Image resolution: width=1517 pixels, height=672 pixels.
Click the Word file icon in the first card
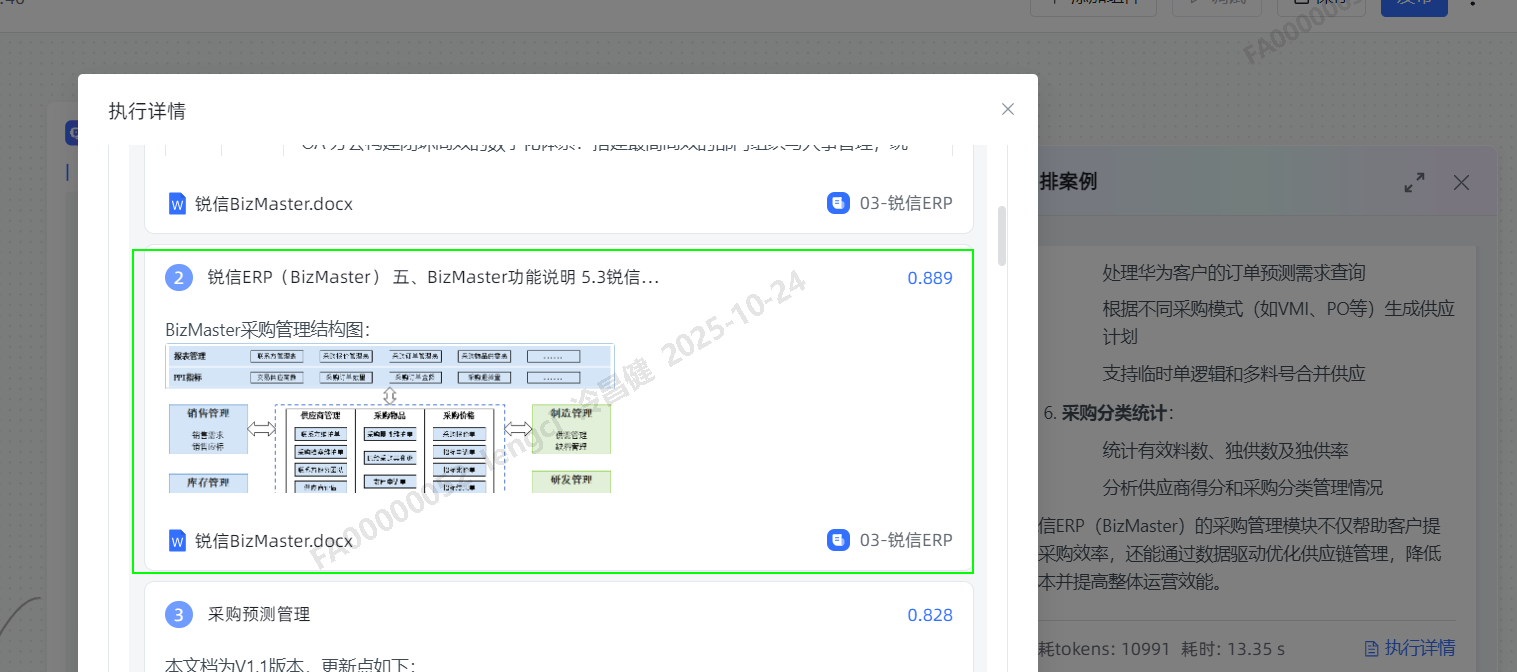coord(177,204)
